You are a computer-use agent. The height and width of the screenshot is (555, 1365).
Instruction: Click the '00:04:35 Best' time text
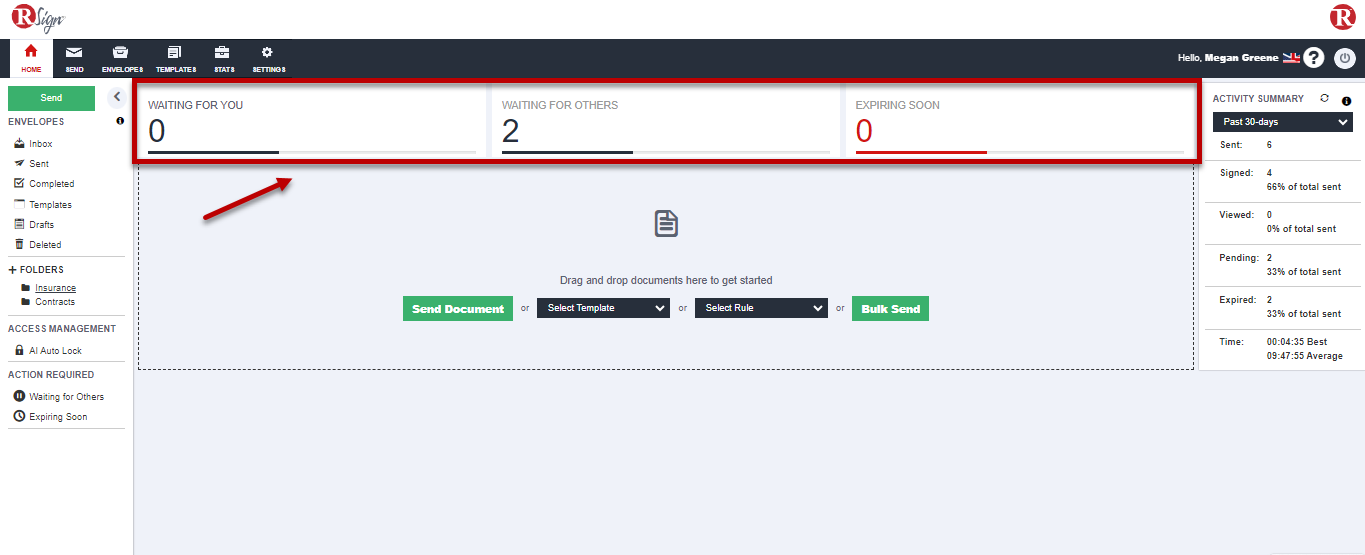[1297, 342]
